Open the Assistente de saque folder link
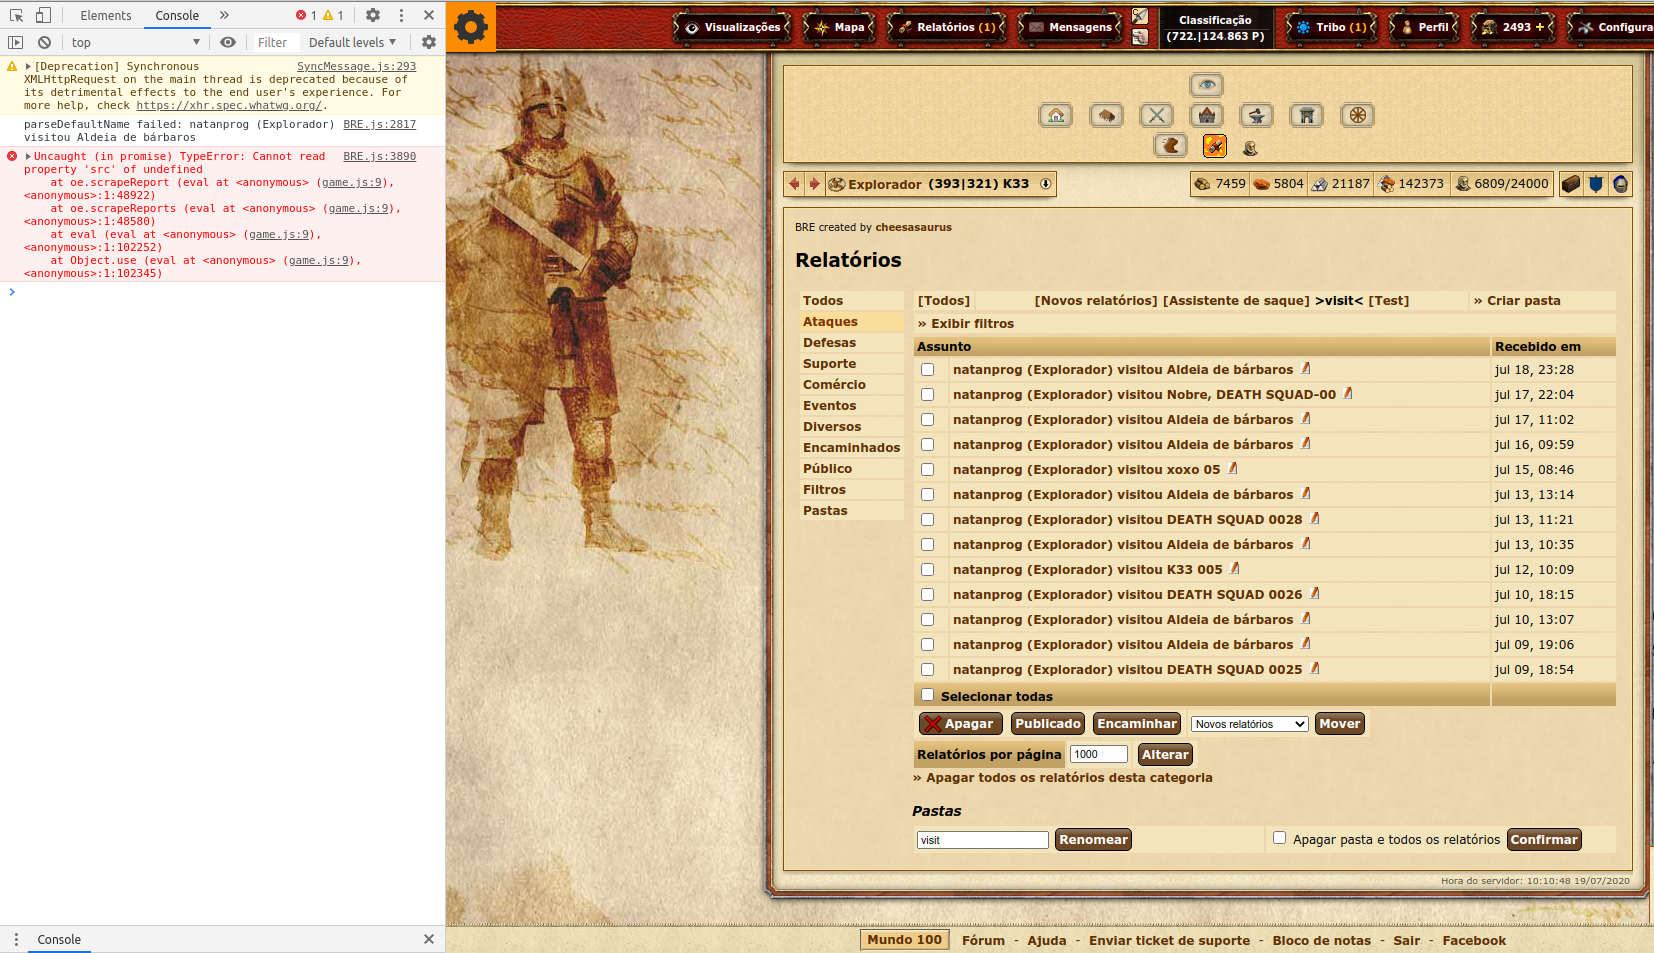Viewport: 1654px width, 953px height. click(1236, 301)
